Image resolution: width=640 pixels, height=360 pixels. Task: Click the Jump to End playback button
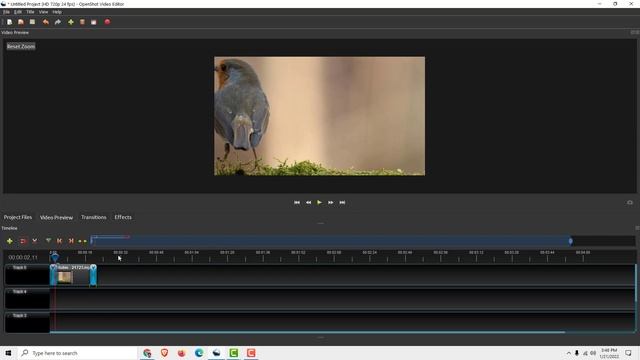342,202
